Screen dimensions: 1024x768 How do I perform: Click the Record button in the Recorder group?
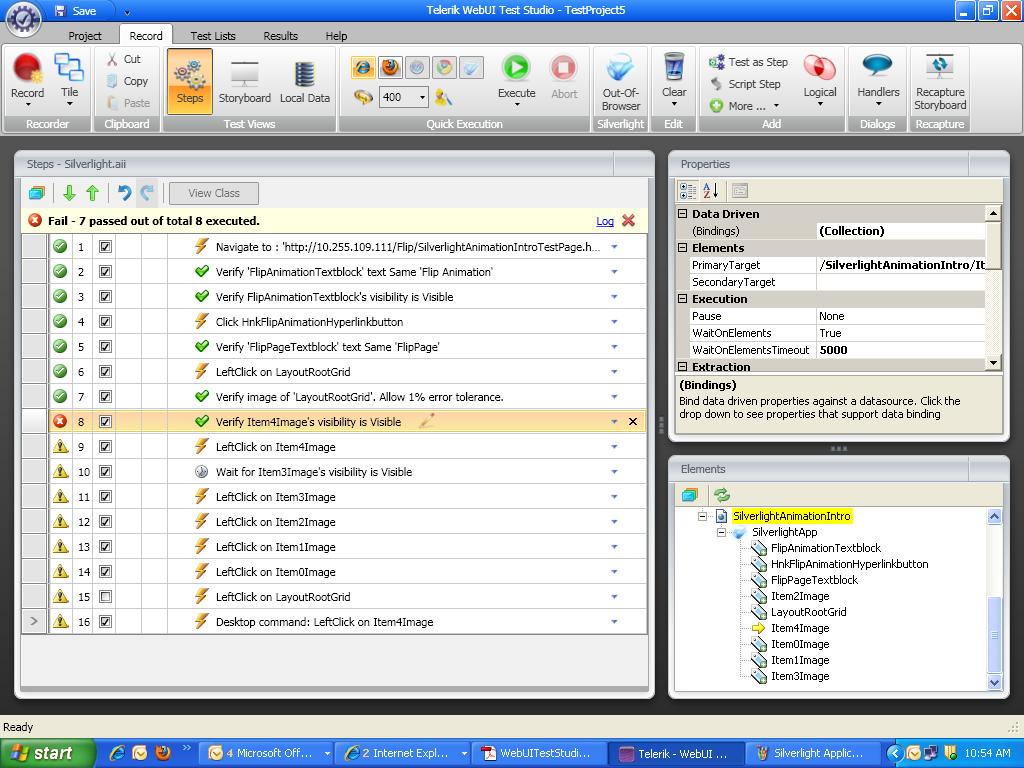click(x=27, y=76)
